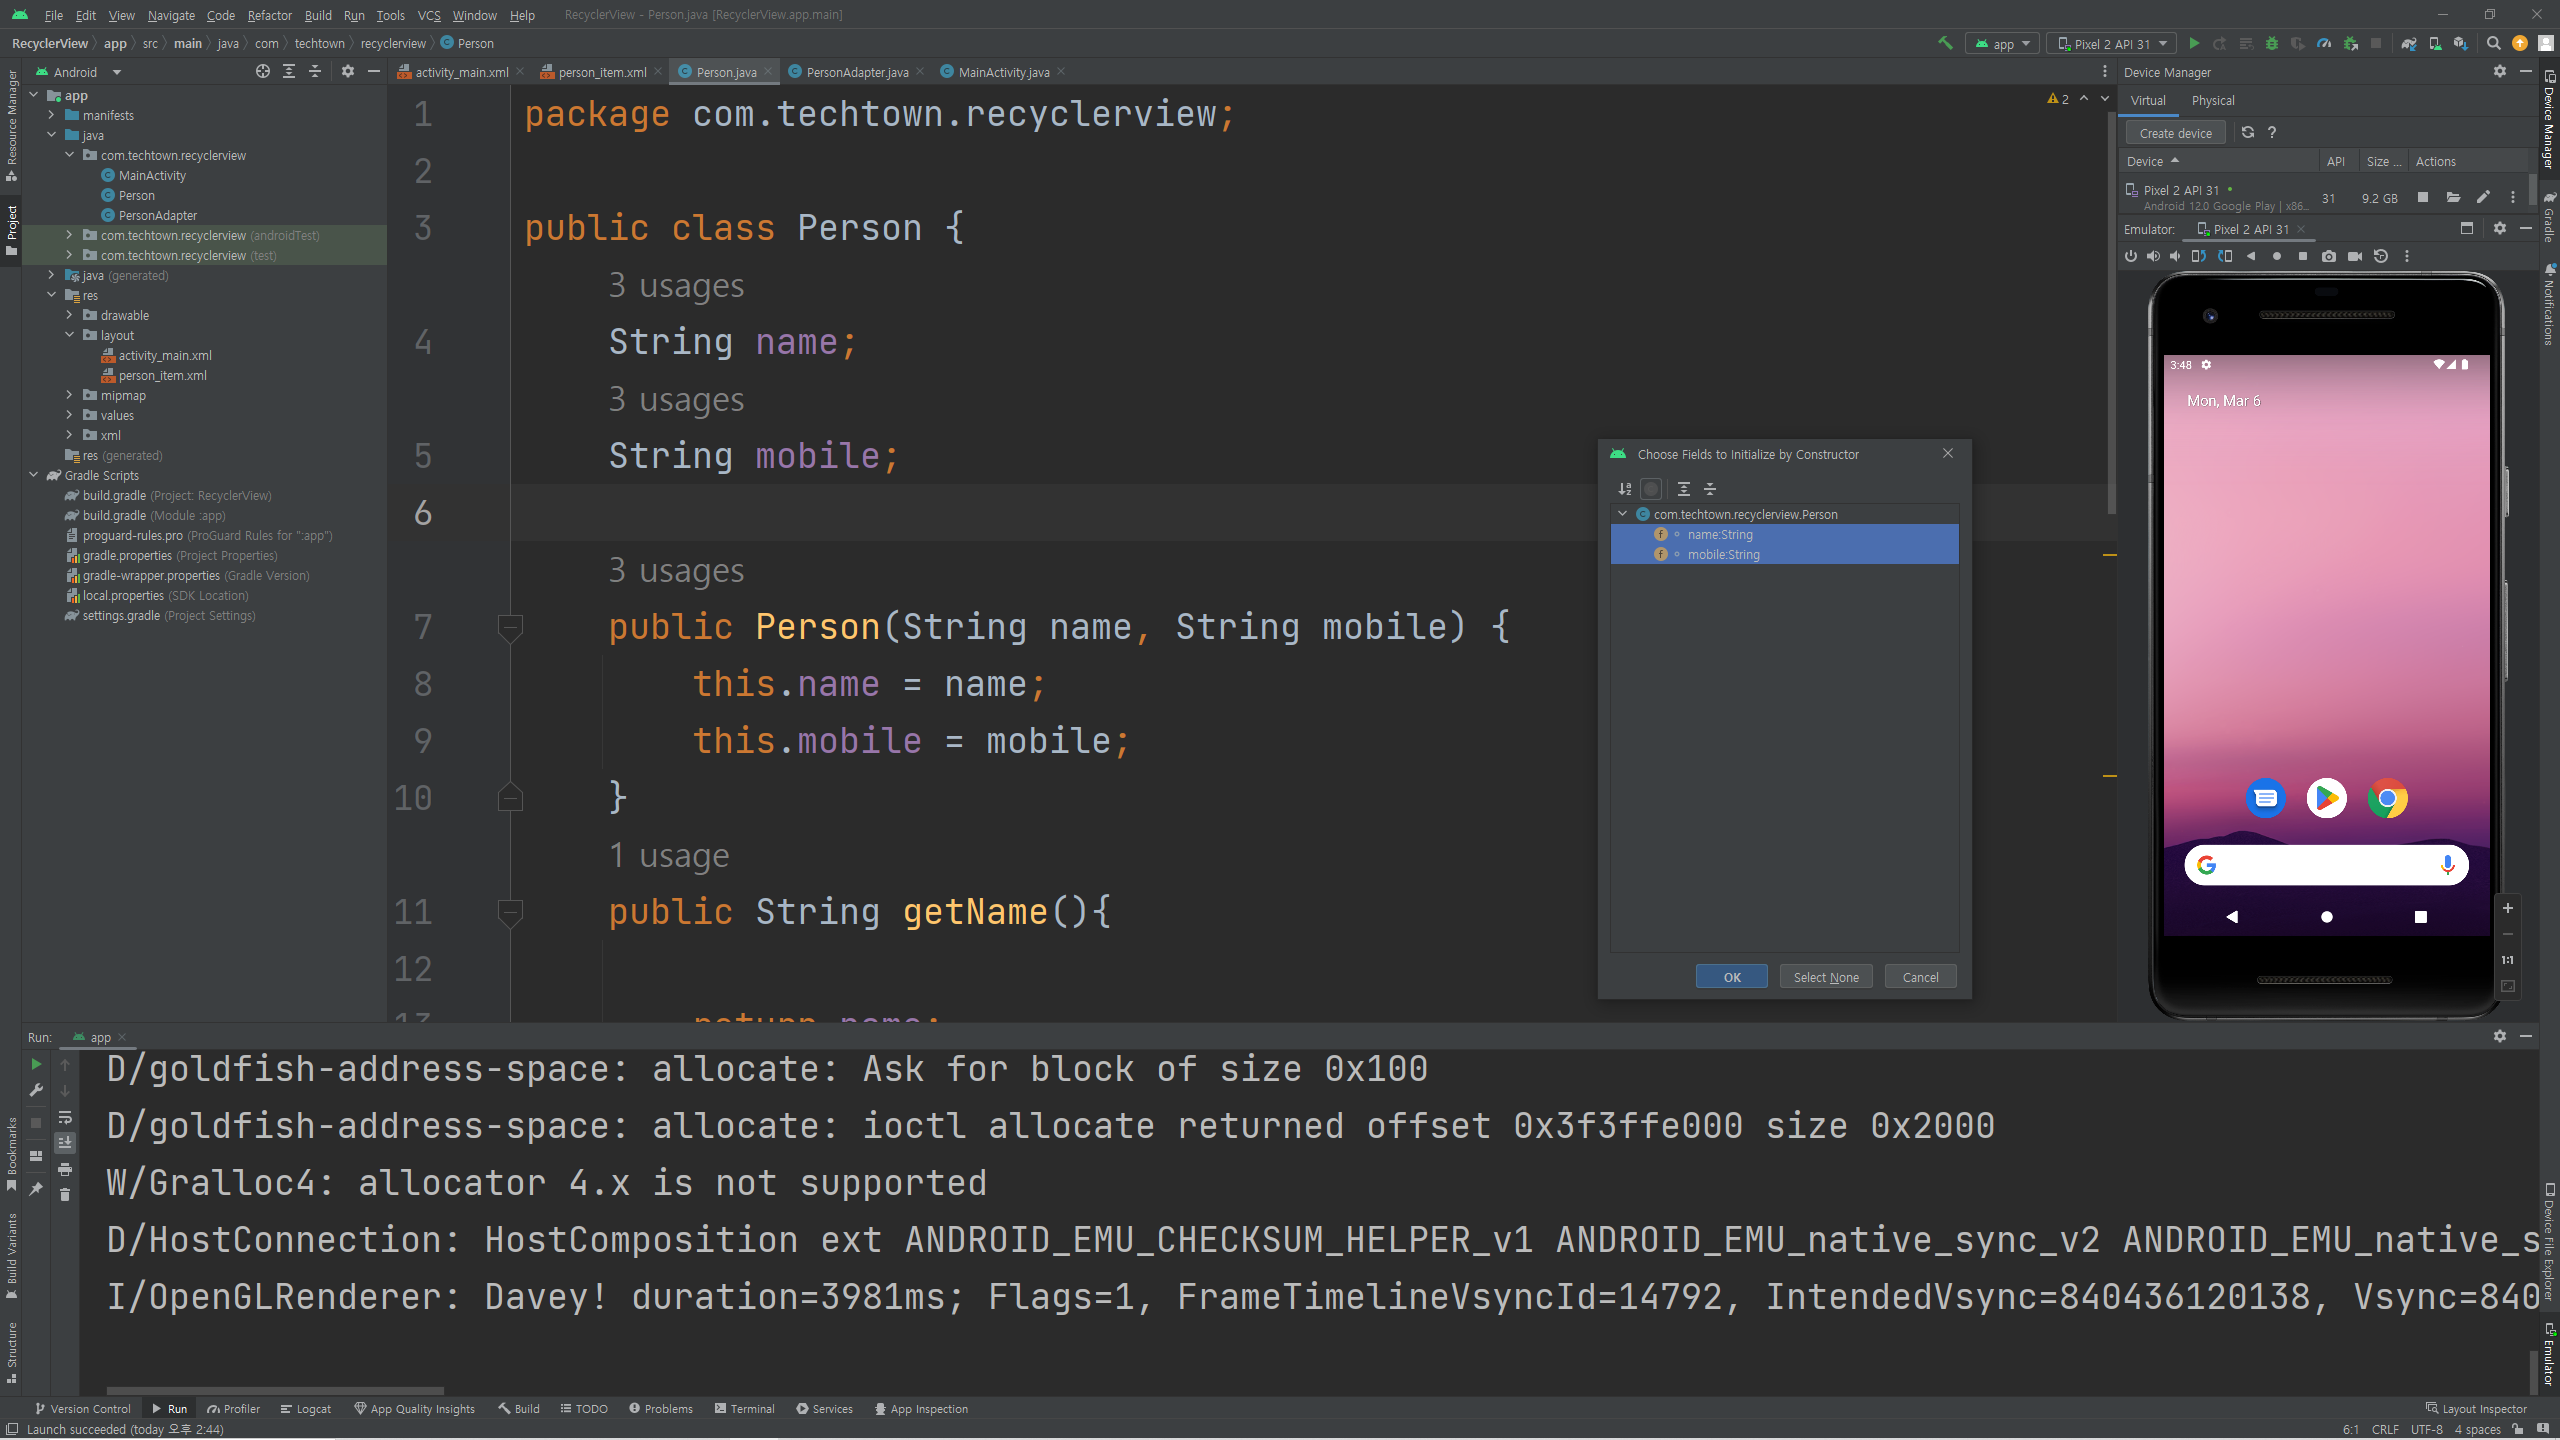Click the orange update-available arrow icon
The width and height of the screenshot is (2560, 1440).
click(2520, 43)
